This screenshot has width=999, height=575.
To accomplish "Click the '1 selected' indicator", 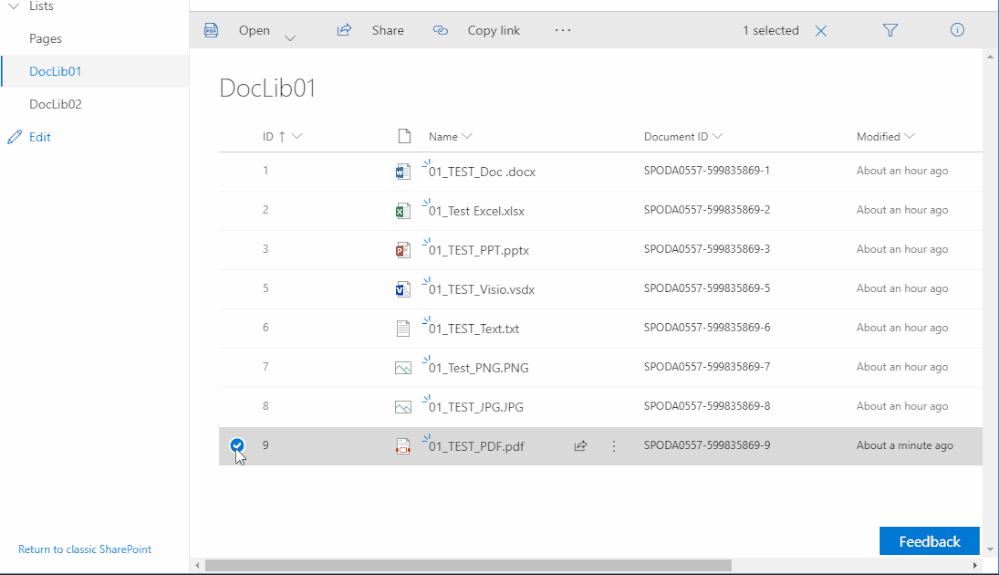I will tap(770, 31).
